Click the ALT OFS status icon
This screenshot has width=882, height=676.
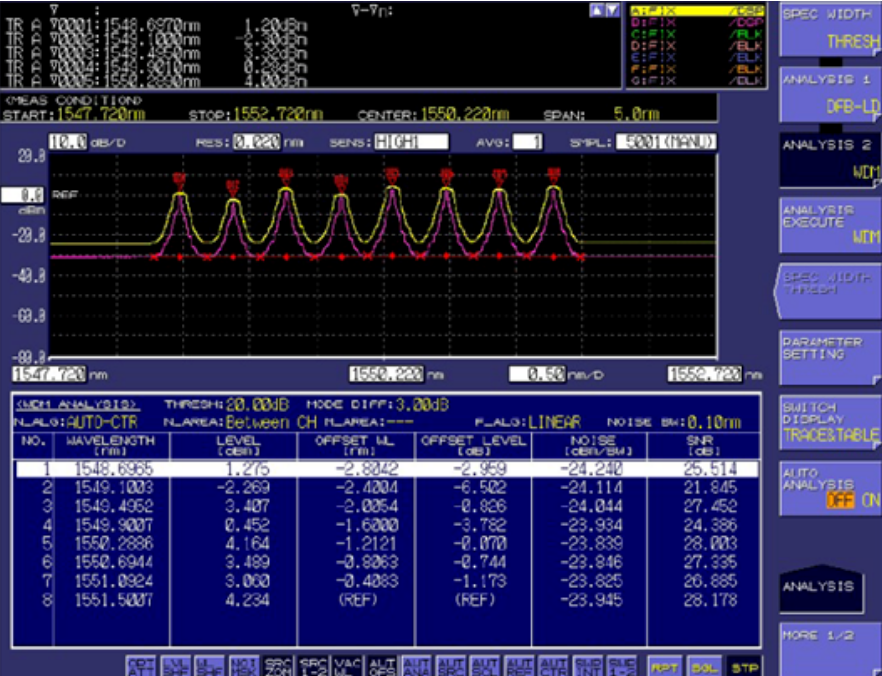tap(382, 665)
